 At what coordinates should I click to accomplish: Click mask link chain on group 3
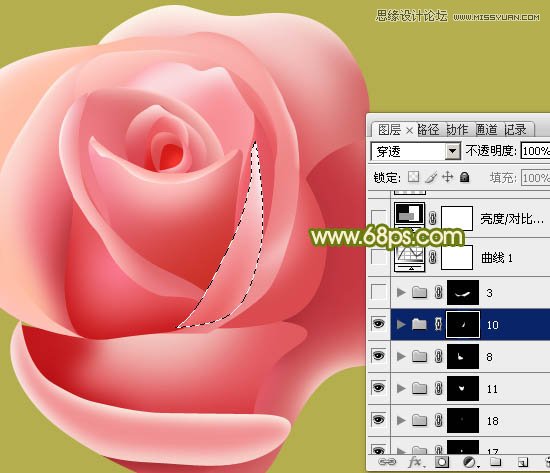point(438,292)
